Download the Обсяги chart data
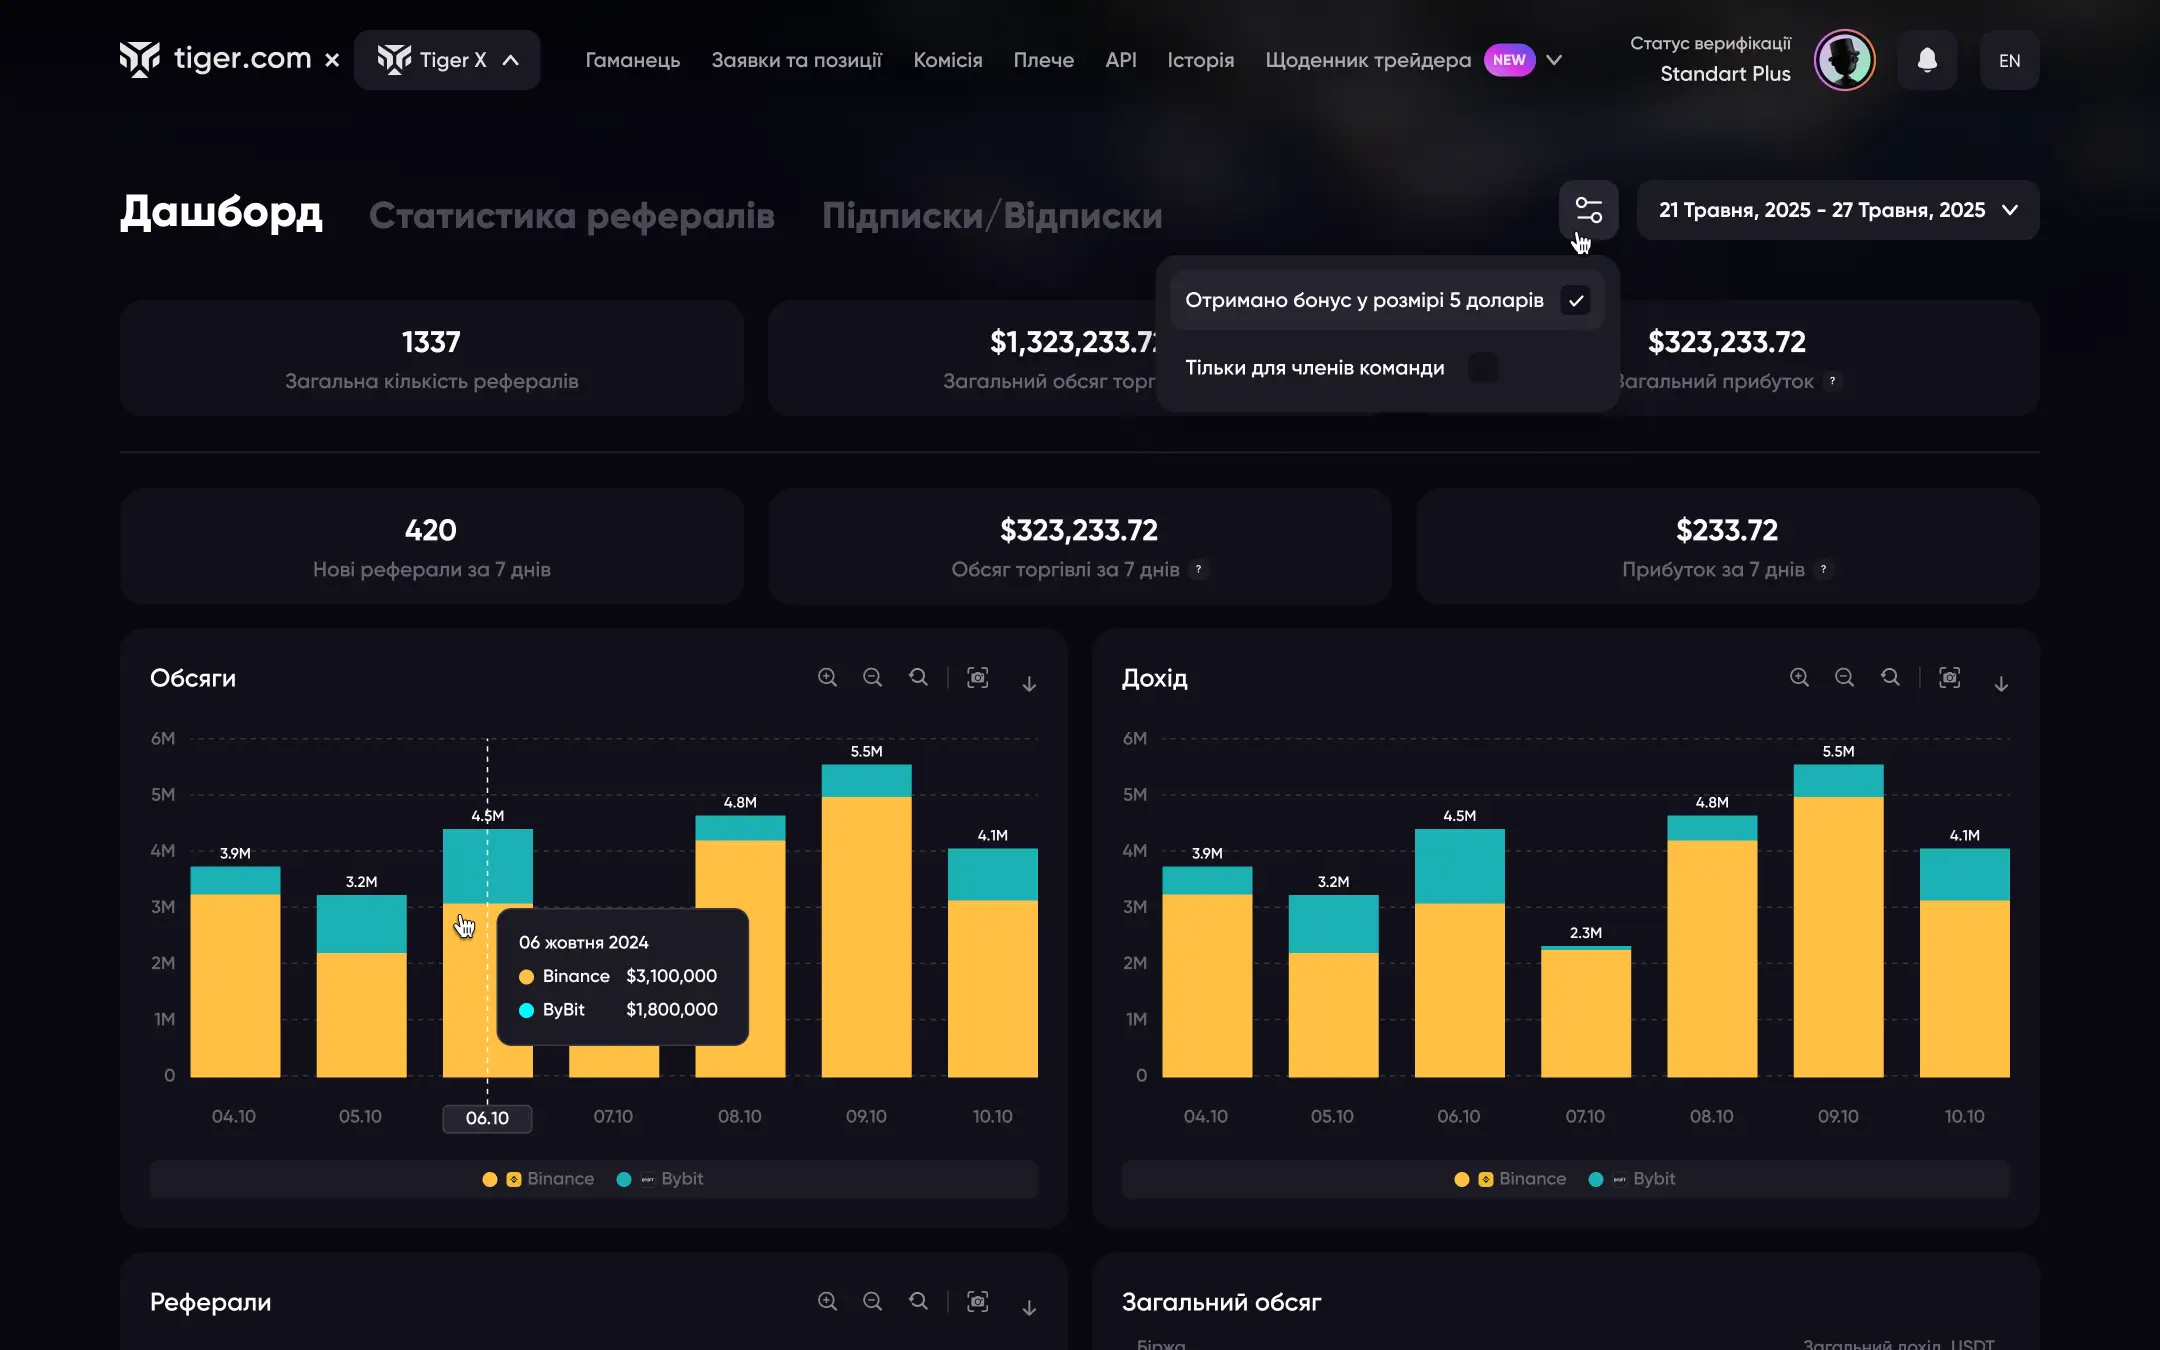This screenshot has width=2160, height=1350. tap(1029, 683)
